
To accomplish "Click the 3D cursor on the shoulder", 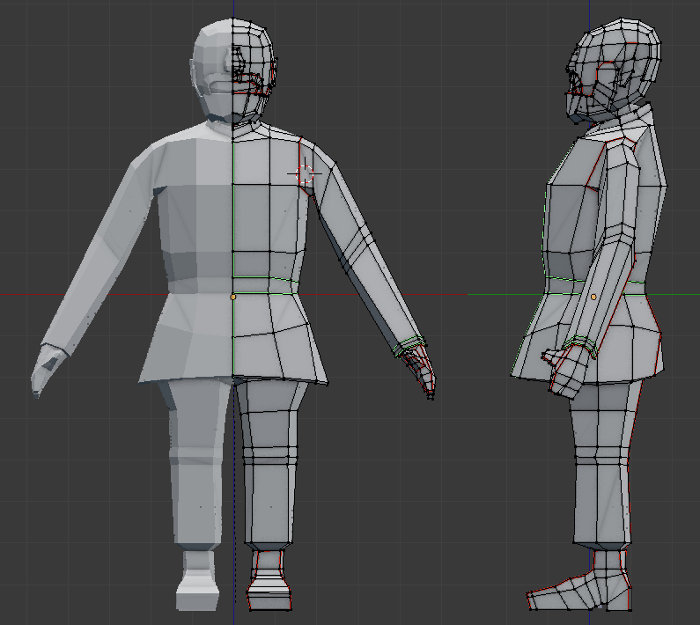I will 304,173.
